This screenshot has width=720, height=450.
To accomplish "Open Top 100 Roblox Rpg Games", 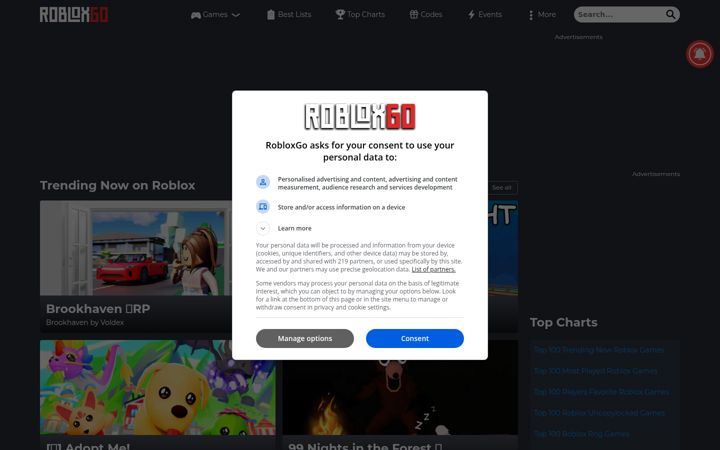I will 581,434.
